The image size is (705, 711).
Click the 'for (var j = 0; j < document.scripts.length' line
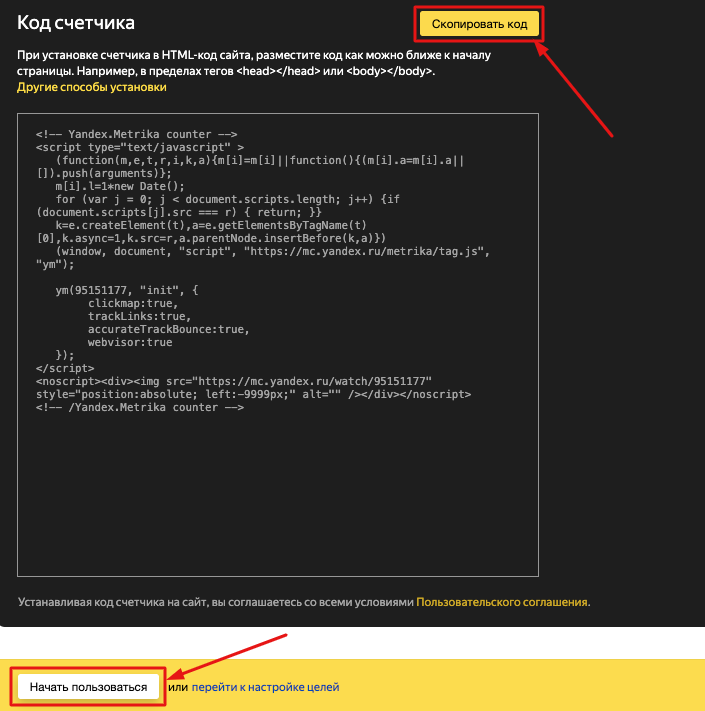click(228, 200)
